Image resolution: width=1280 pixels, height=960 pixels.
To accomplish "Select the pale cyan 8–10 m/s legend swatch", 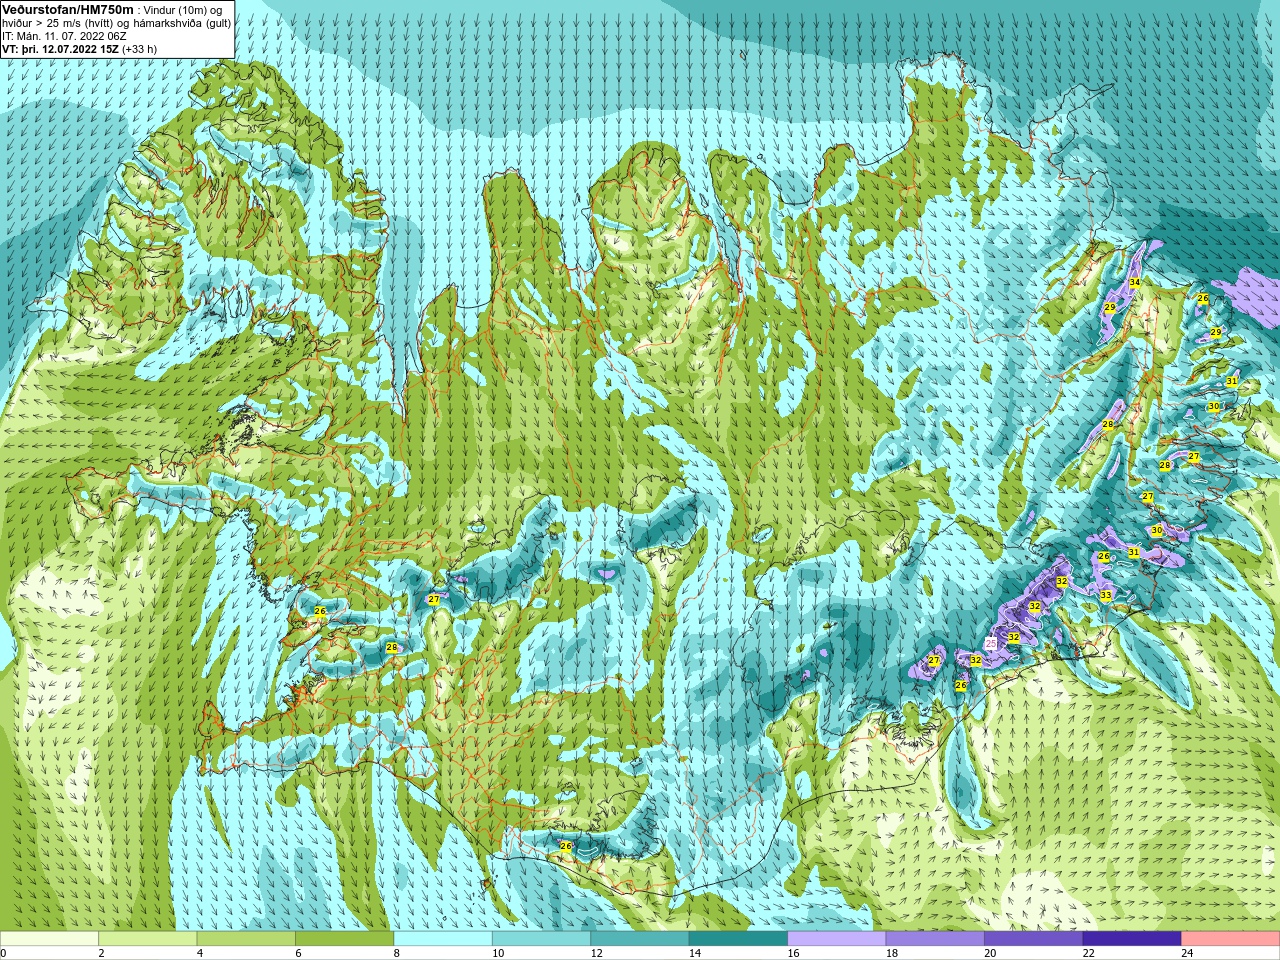I will [x=443, y=939].
